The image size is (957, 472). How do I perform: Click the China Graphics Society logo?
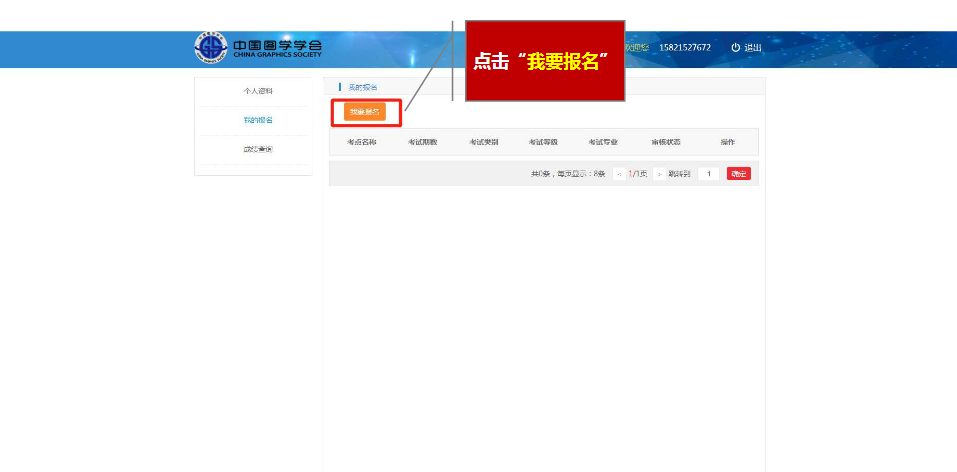coord(258,48)
